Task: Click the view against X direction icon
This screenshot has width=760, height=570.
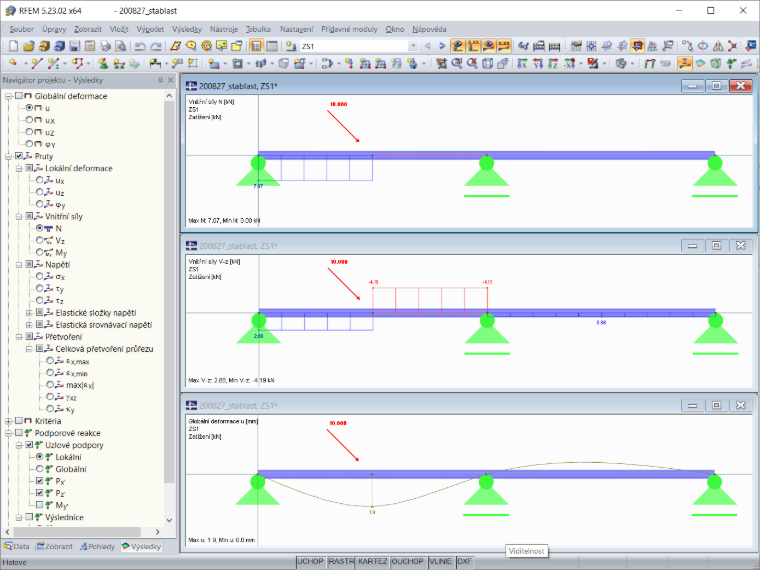Action: click(570, 63)
